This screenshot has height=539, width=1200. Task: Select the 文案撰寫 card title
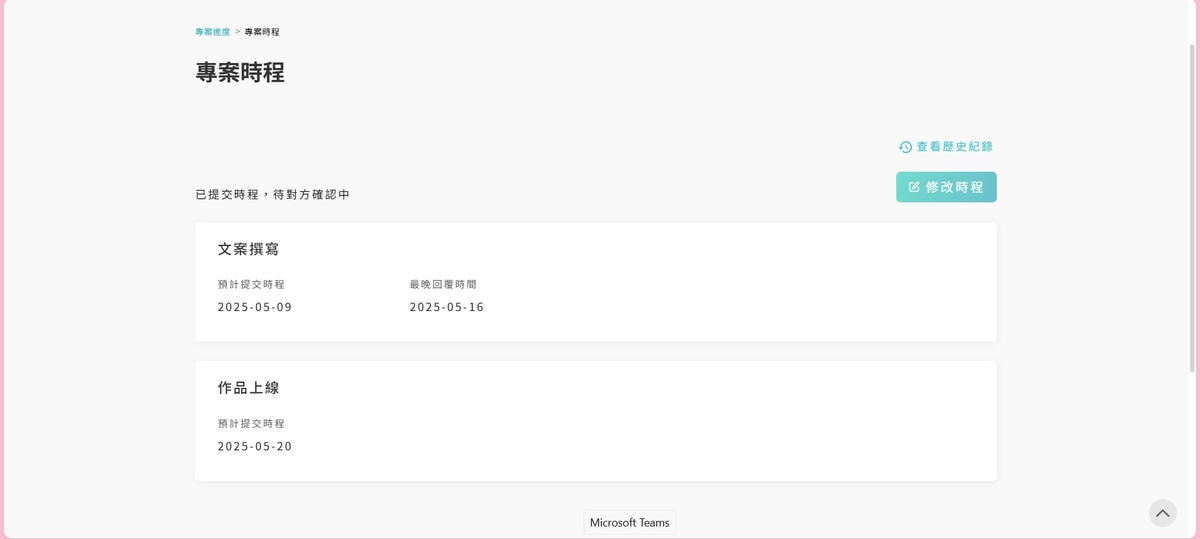click(x=248, y=249)
